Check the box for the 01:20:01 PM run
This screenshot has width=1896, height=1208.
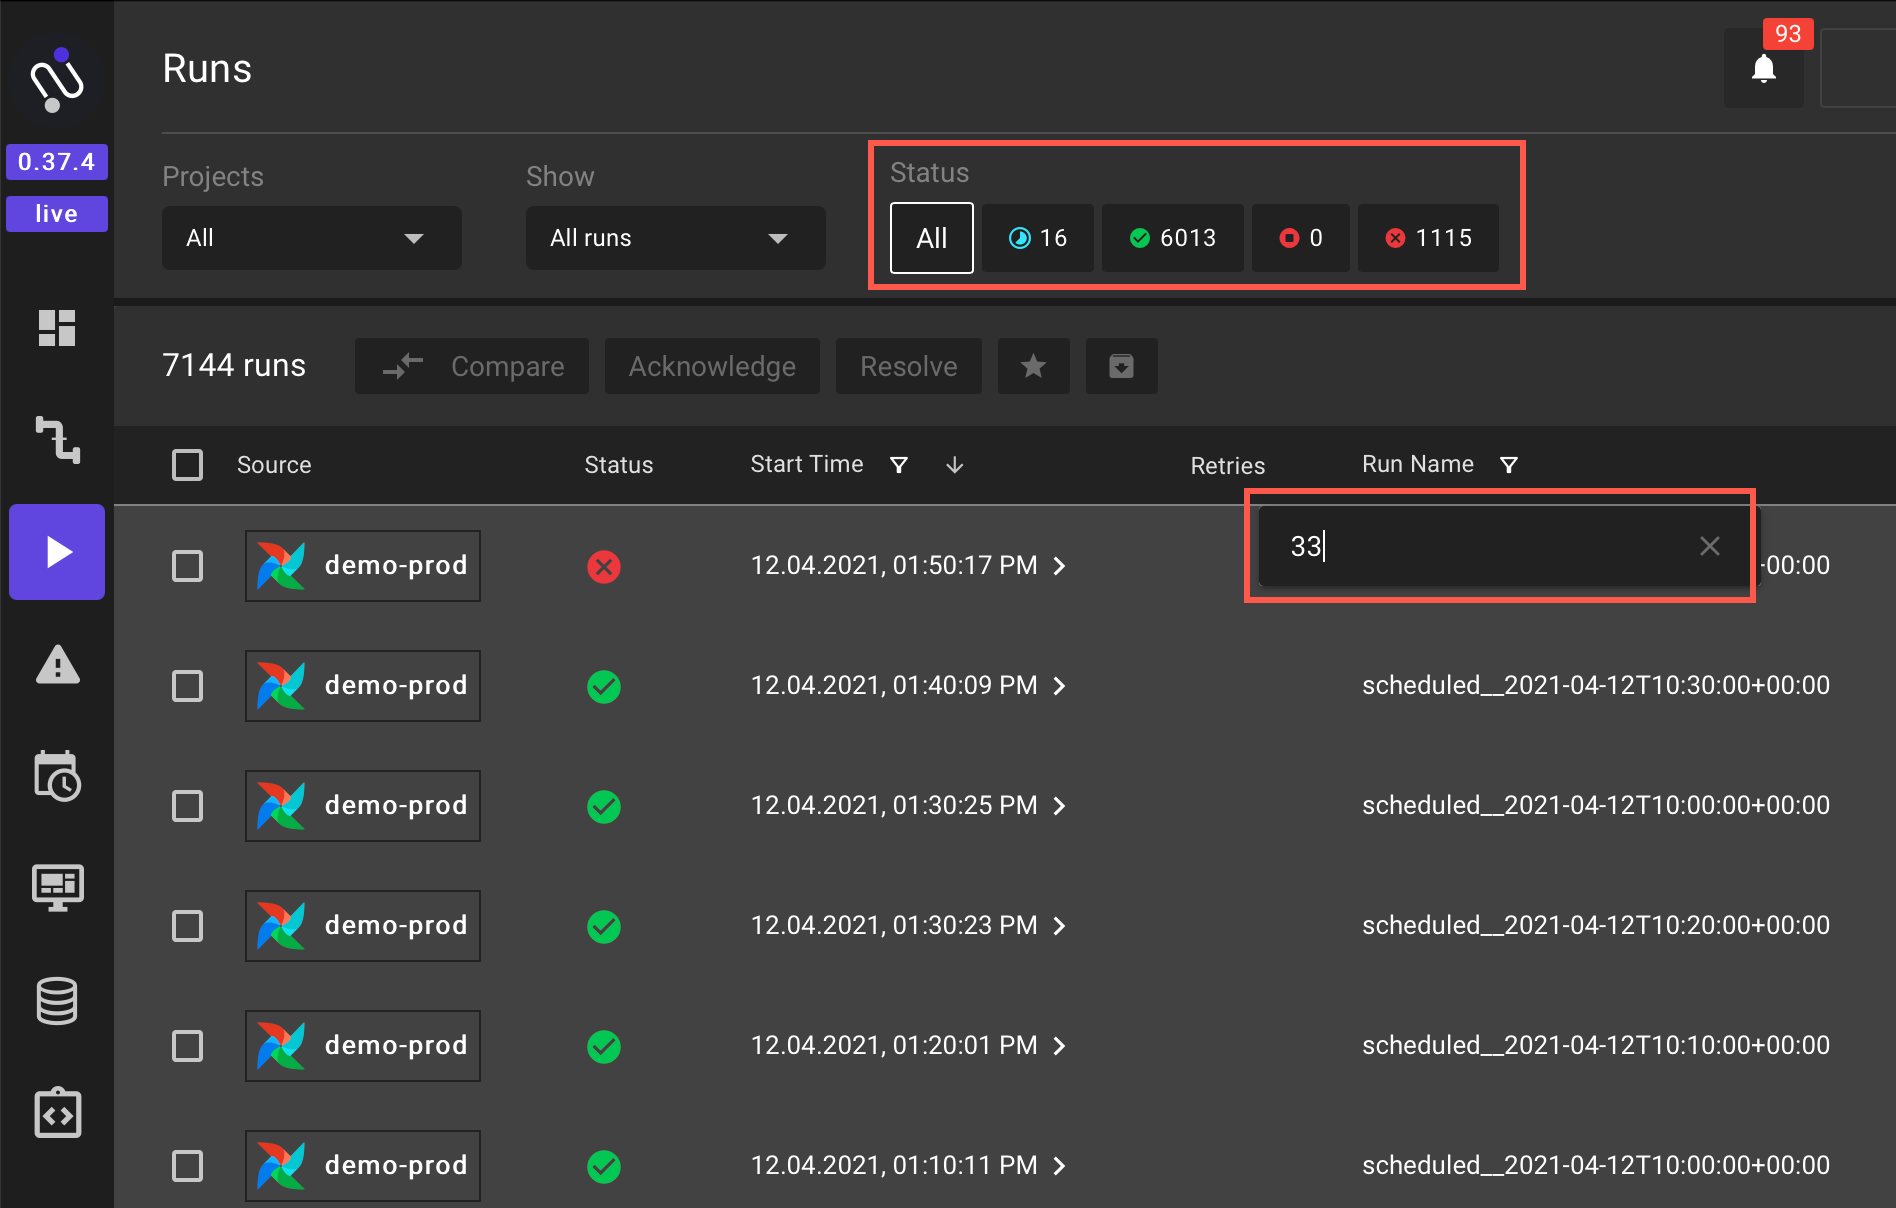(x=187, y=1046)
